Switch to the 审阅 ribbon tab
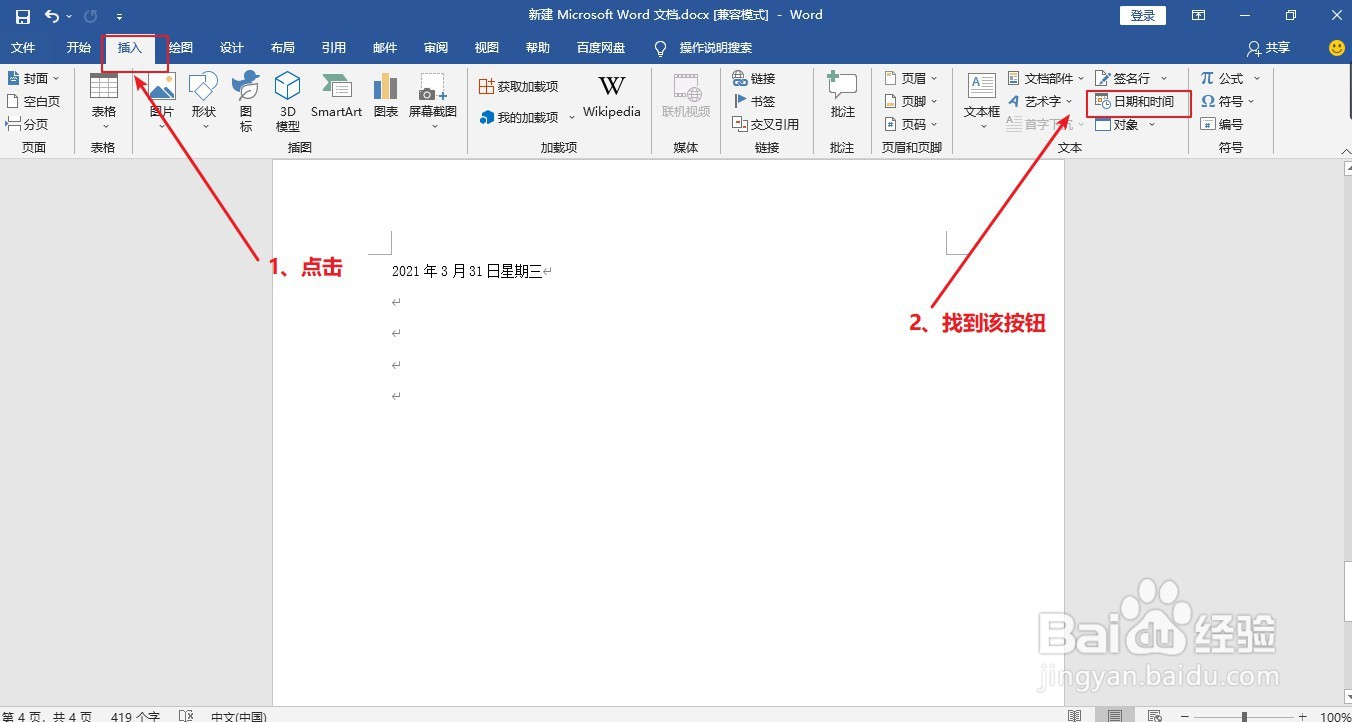The width and height of the screenshot is (1352, 722). [435, 47]
